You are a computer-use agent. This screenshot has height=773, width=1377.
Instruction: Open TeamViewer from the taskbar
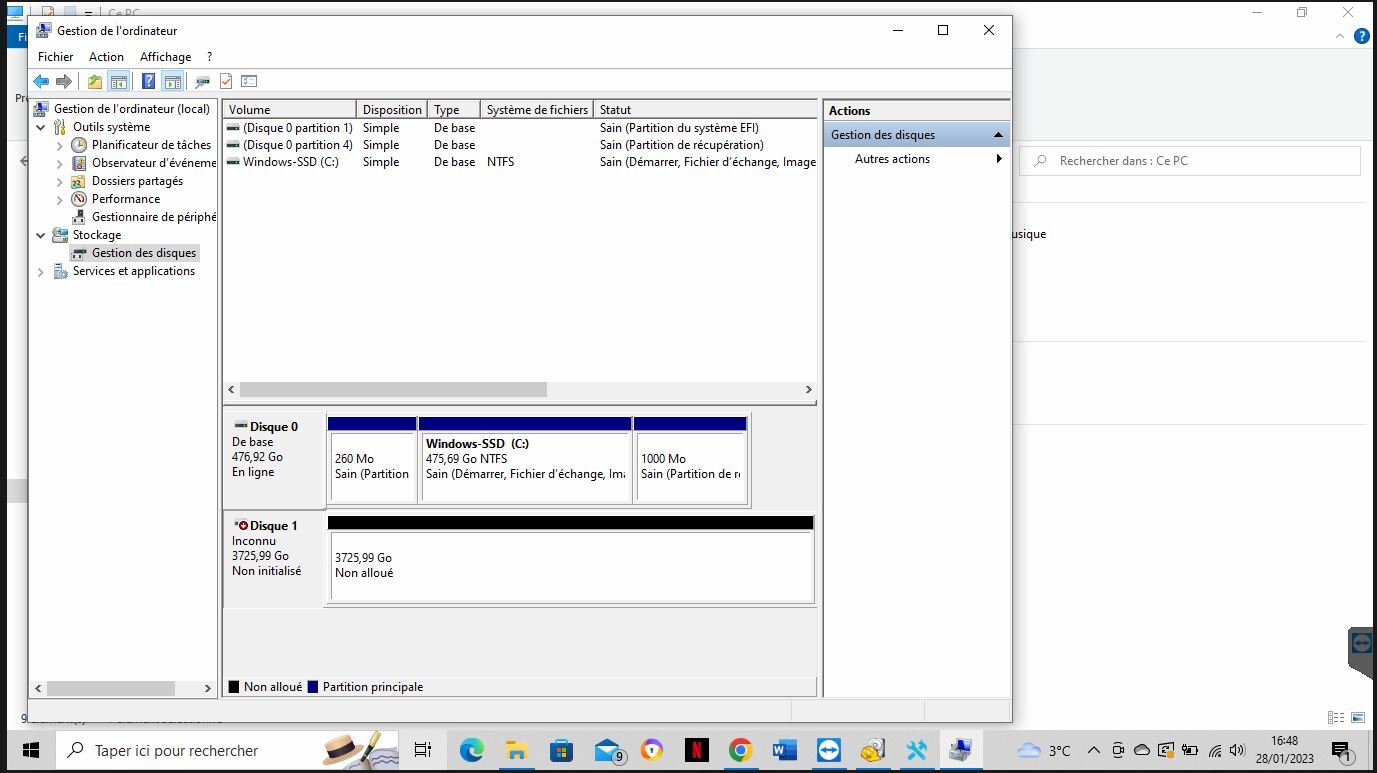tap(828, 750)
